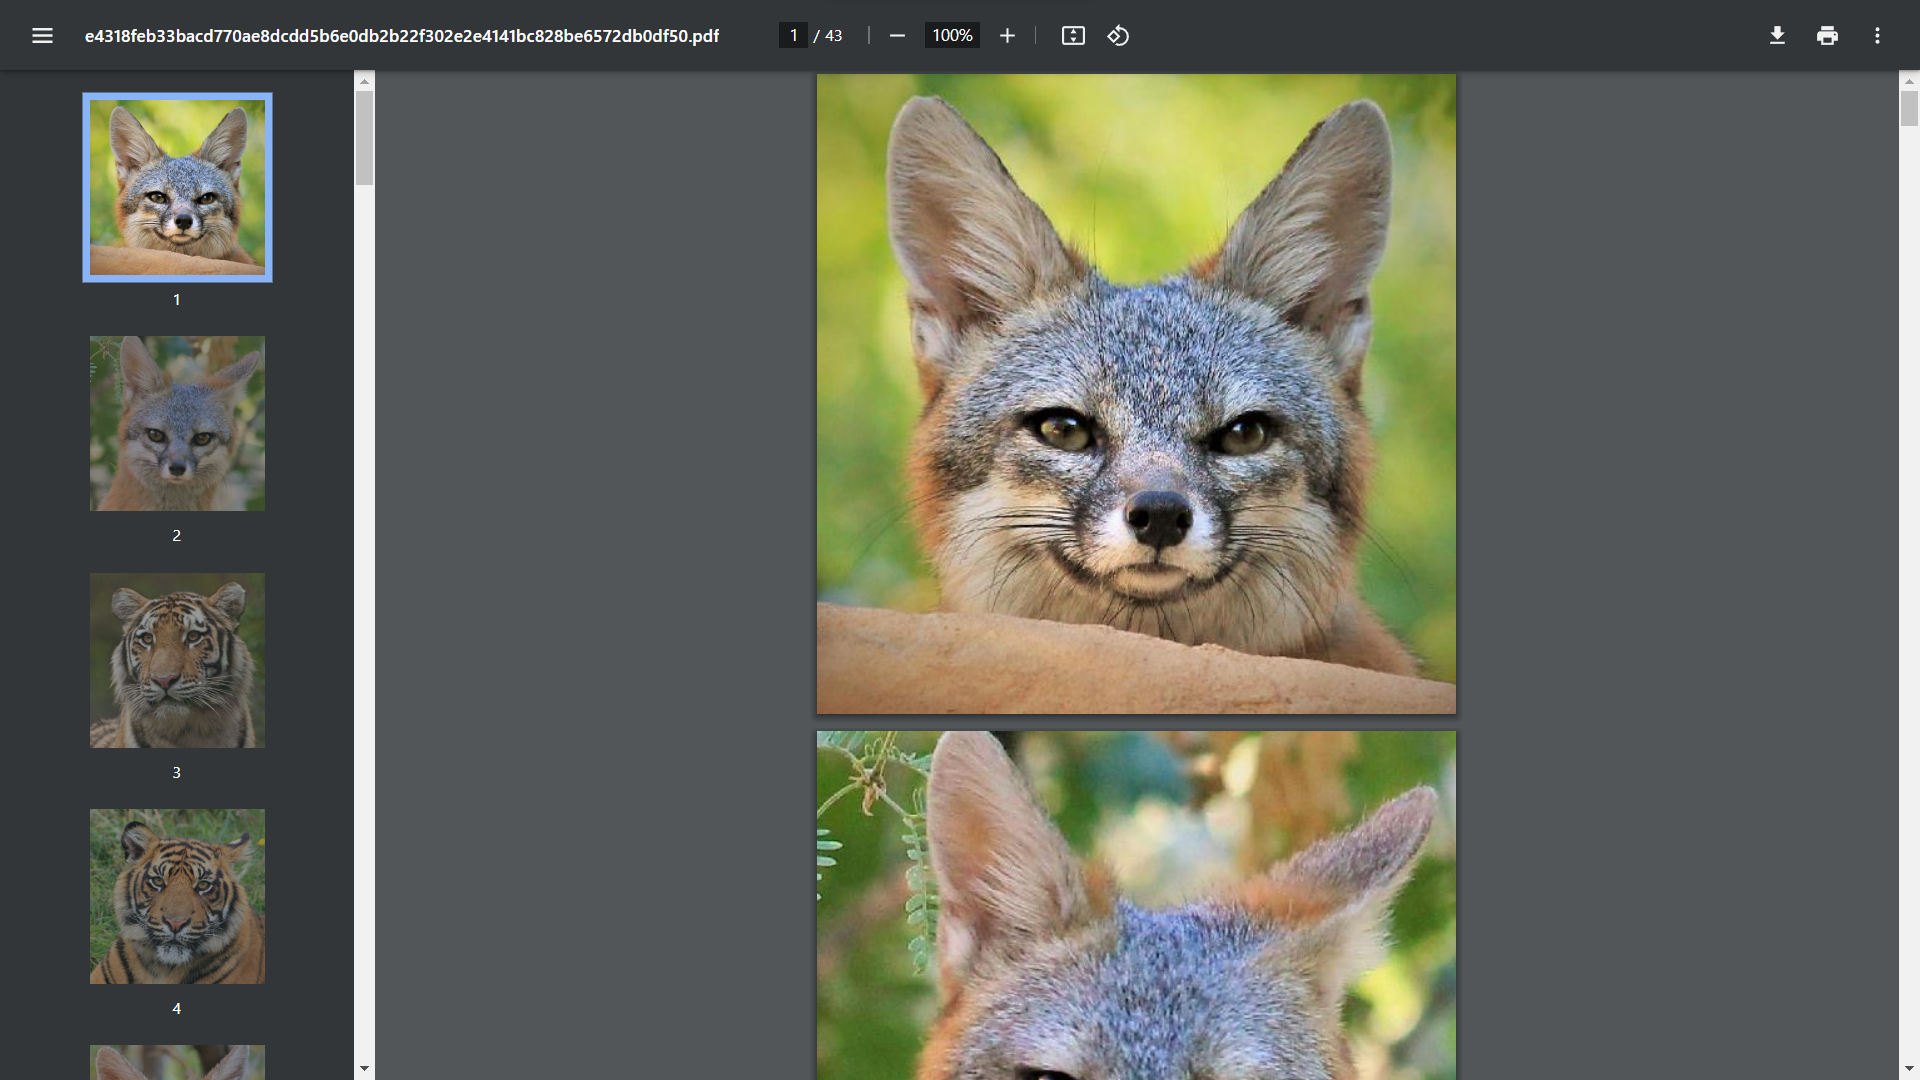This screenshot has width=1920, height=1080.
Task: Jump to page 3 tiger thumbnail
Action: coord(177,660)
